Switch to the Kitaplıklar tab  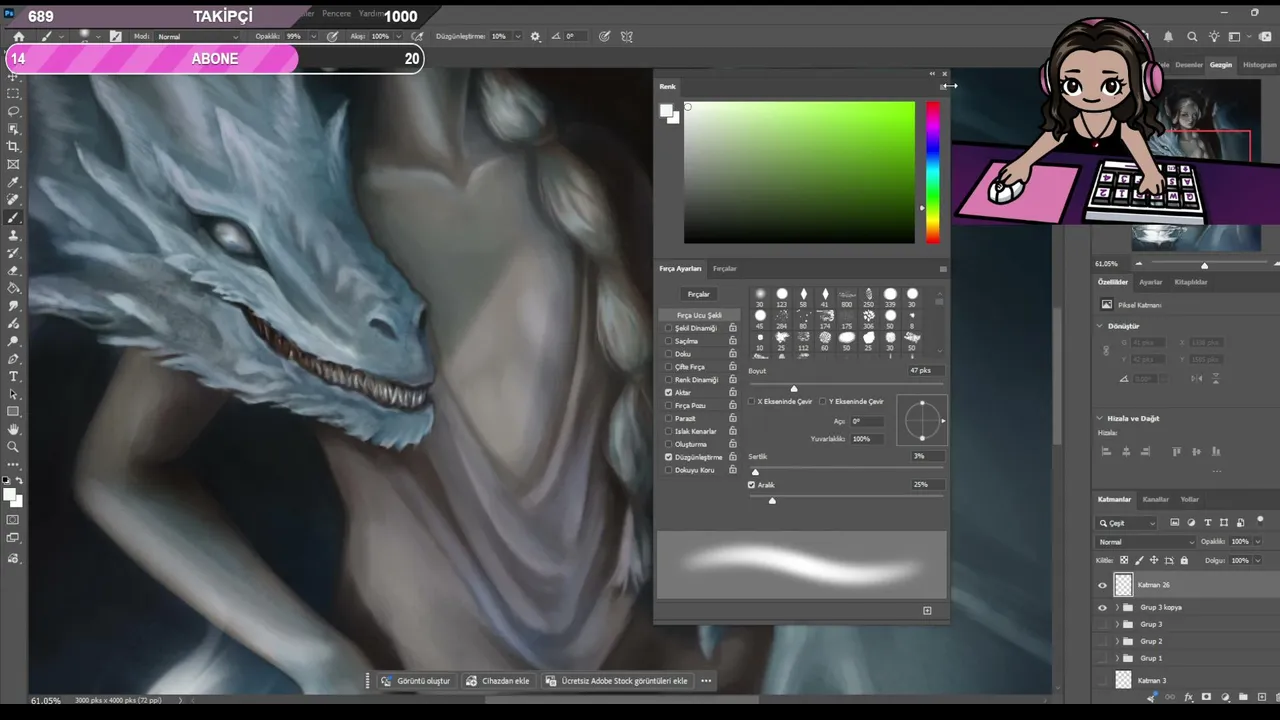pyautogui.click(x=1191, y=282)
